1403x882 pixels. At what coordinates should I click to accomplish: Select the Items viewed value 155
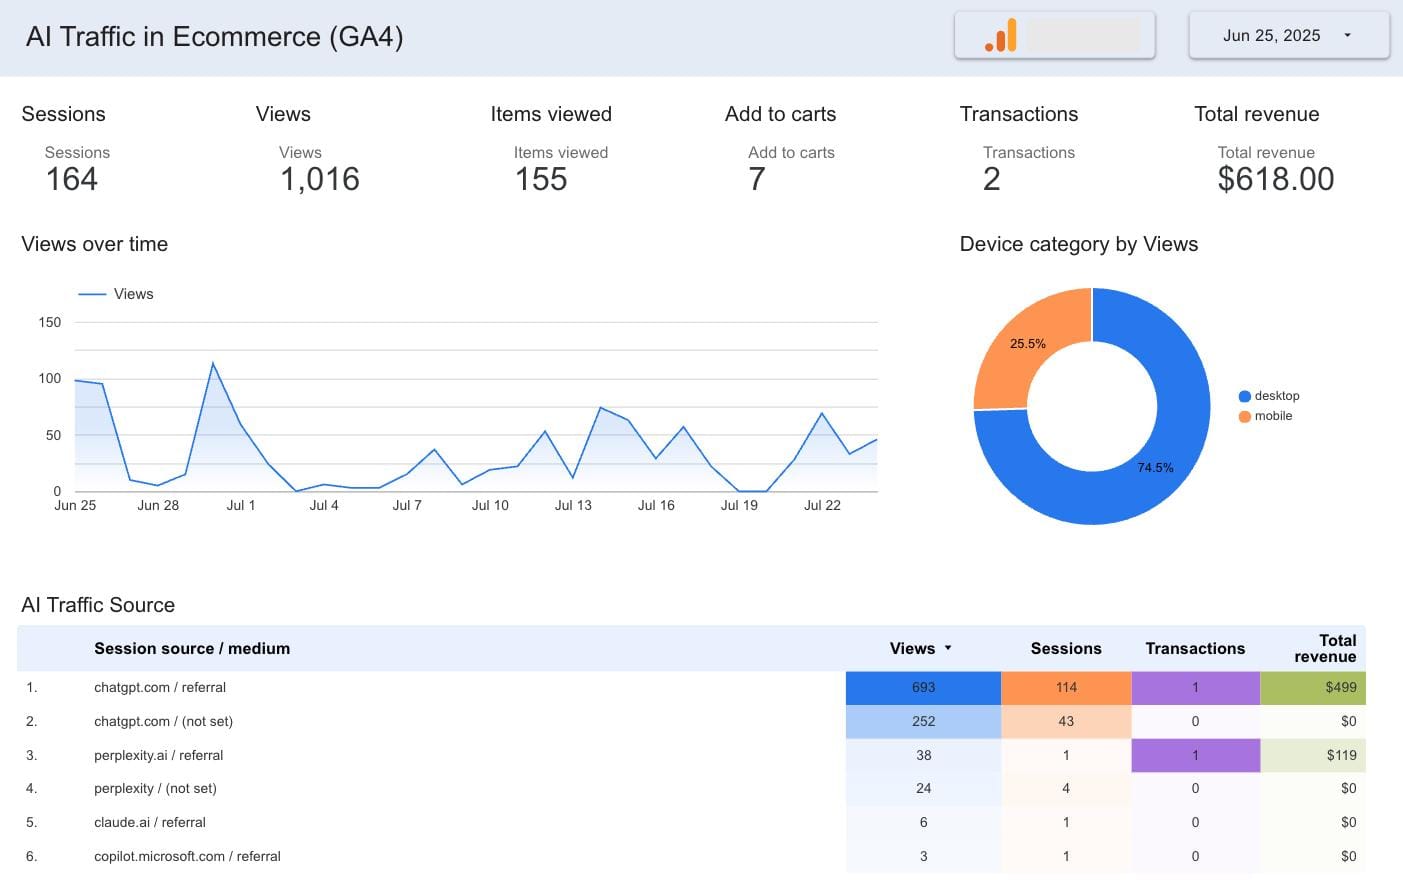pyautogui.click(x=541, y=179)
